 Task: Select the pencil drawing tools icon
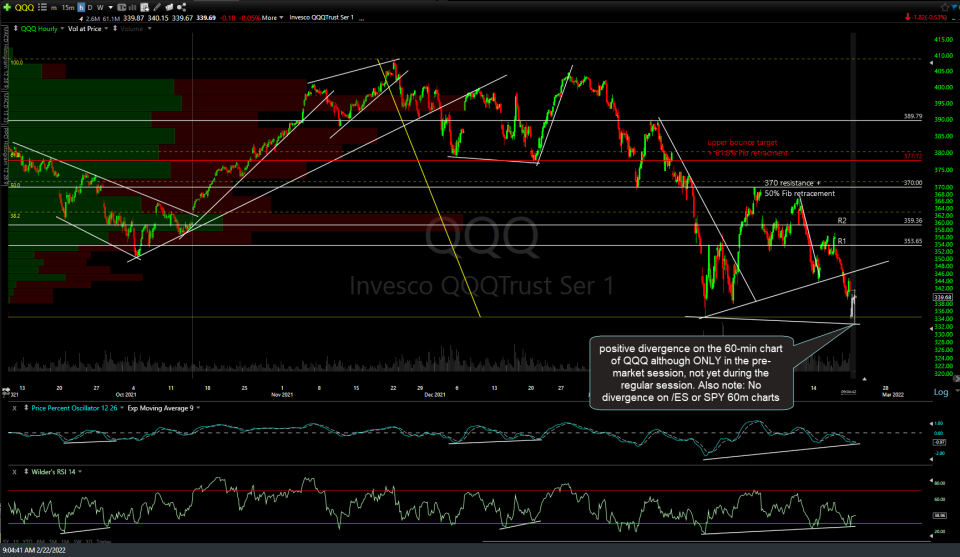[157, 7]
